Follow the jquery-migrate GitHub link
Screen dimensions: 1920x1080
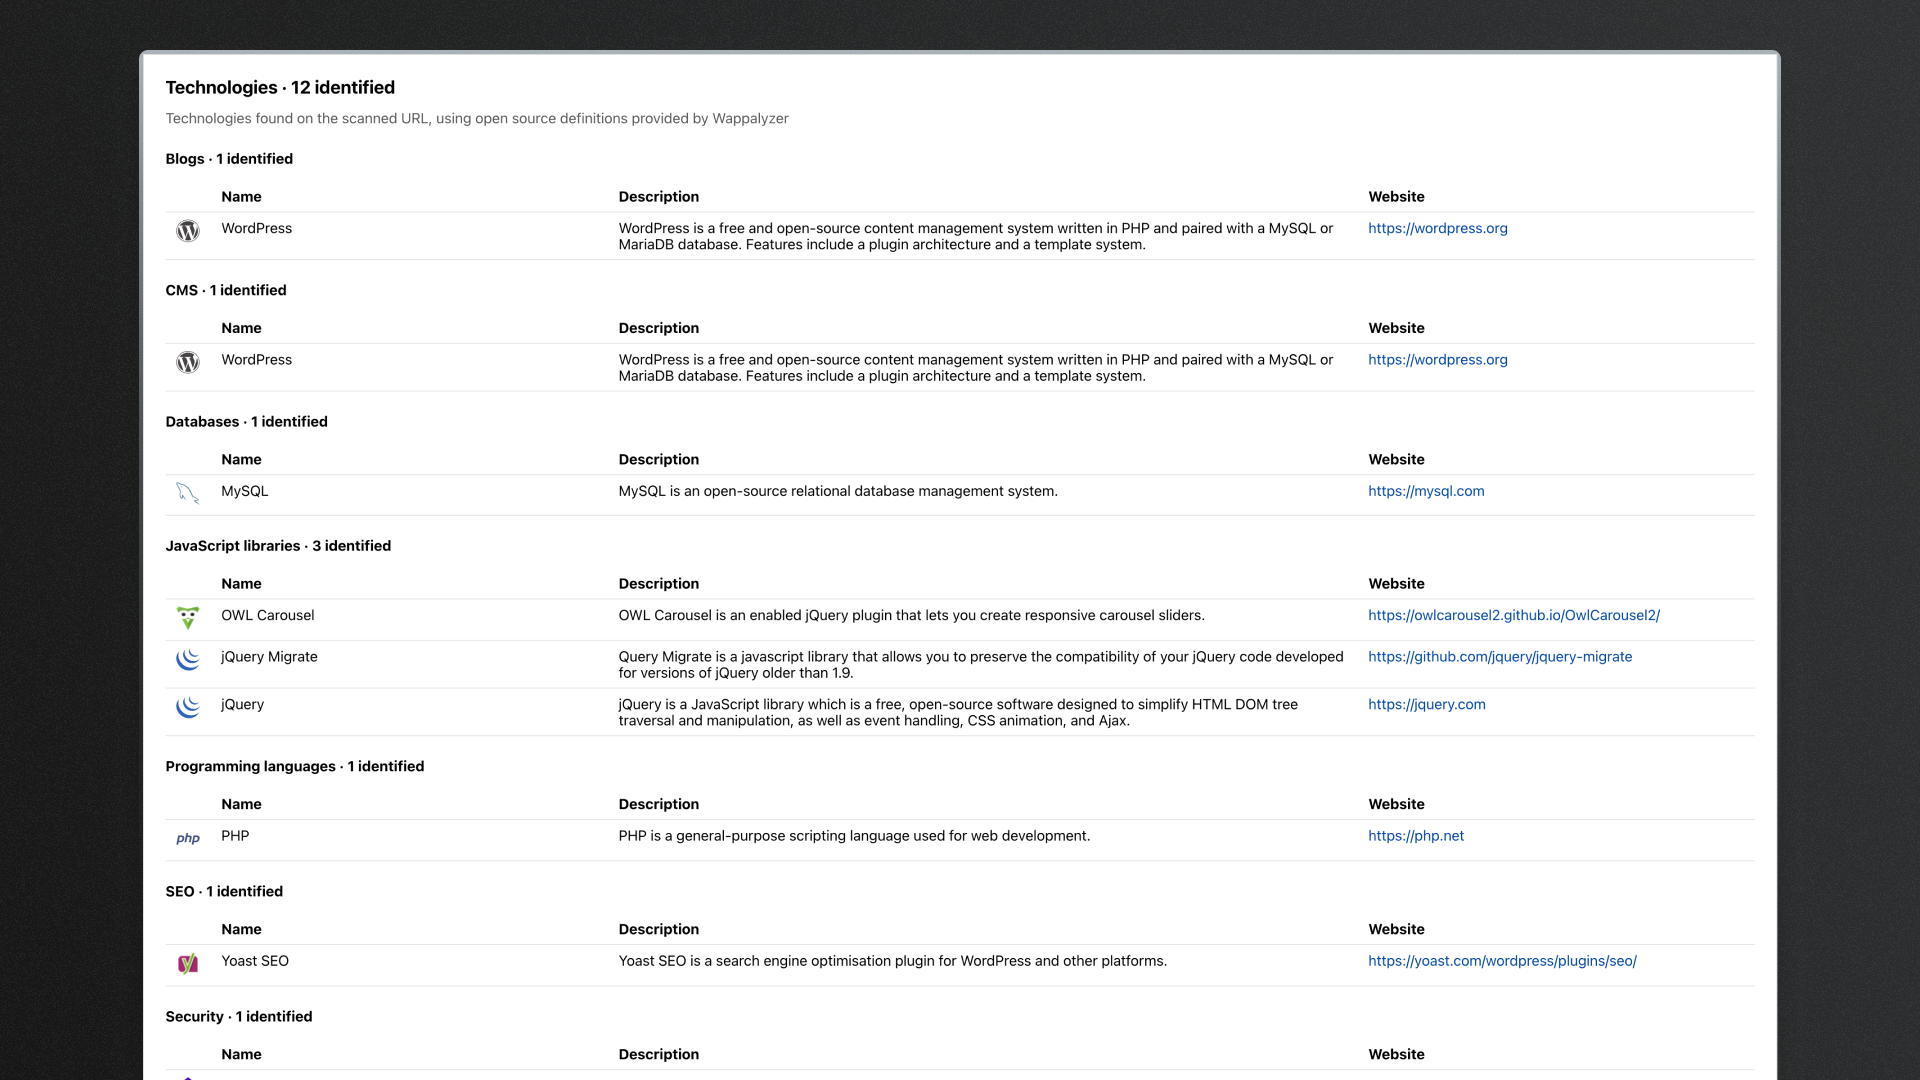click(x=1499, y=656)
